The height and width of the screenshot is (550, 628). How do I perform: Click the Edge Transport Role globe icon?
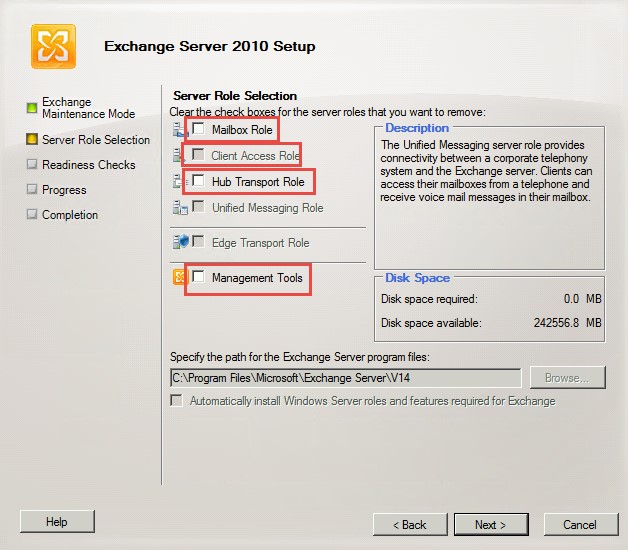coord(180,242)
